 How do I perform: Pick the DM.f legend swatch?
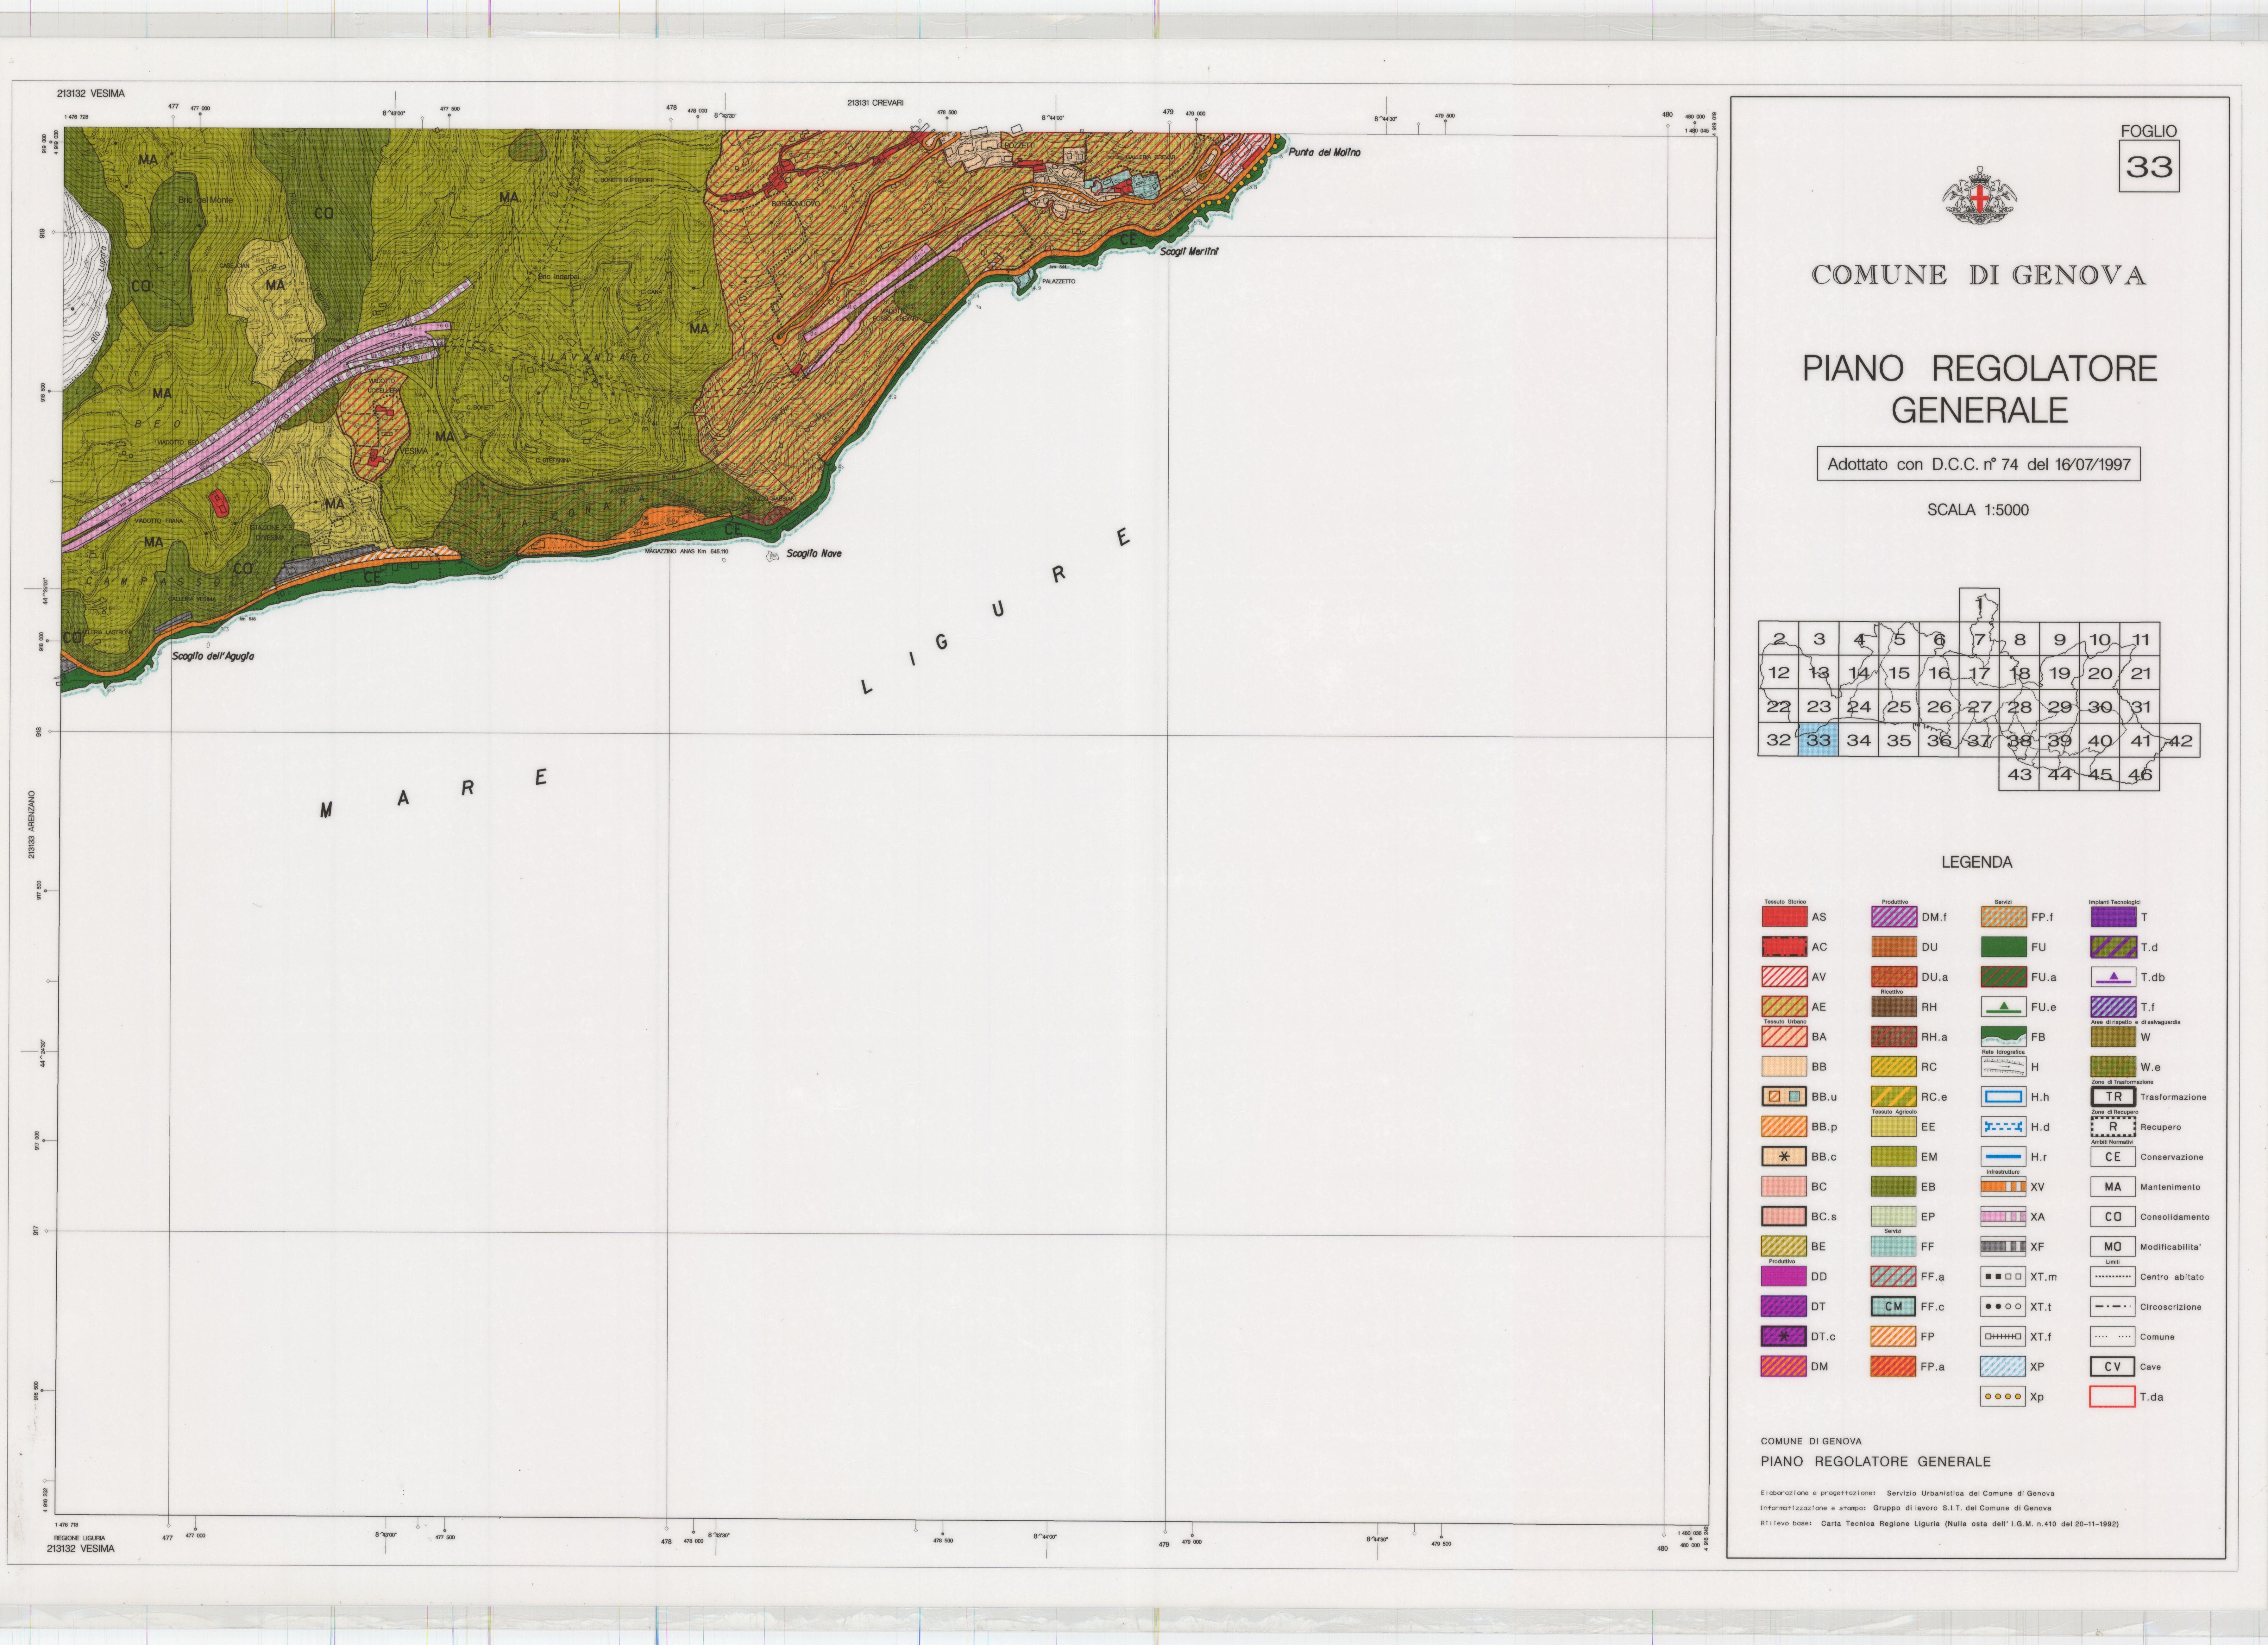[x=1894, y=917]
